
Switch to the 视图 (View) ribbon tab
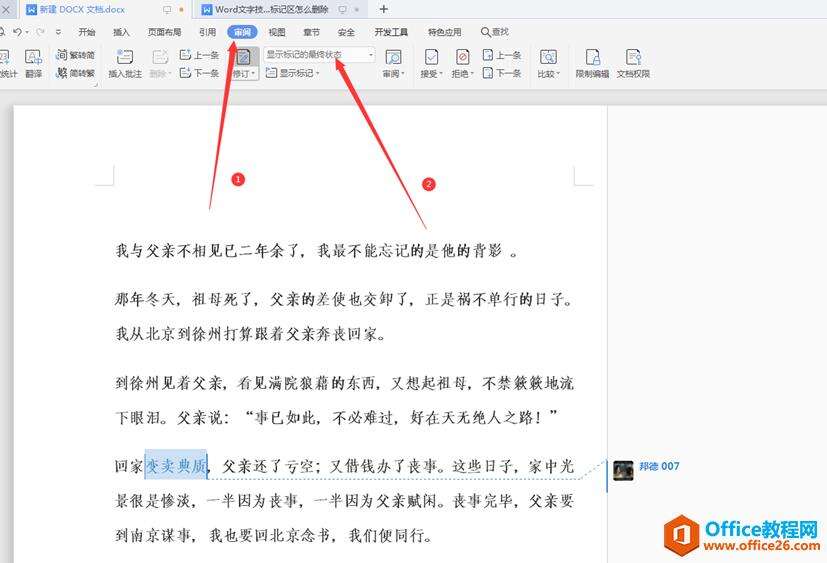(x=277, y=32)
